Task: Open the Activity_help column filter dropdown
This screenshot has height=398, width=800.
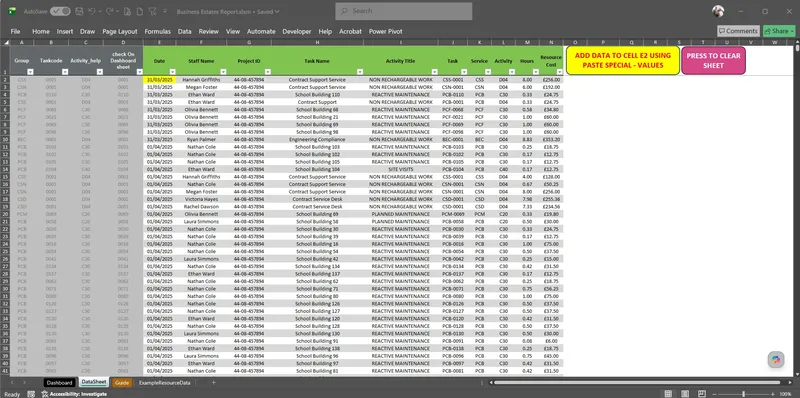Action: (x=99, y=72)
